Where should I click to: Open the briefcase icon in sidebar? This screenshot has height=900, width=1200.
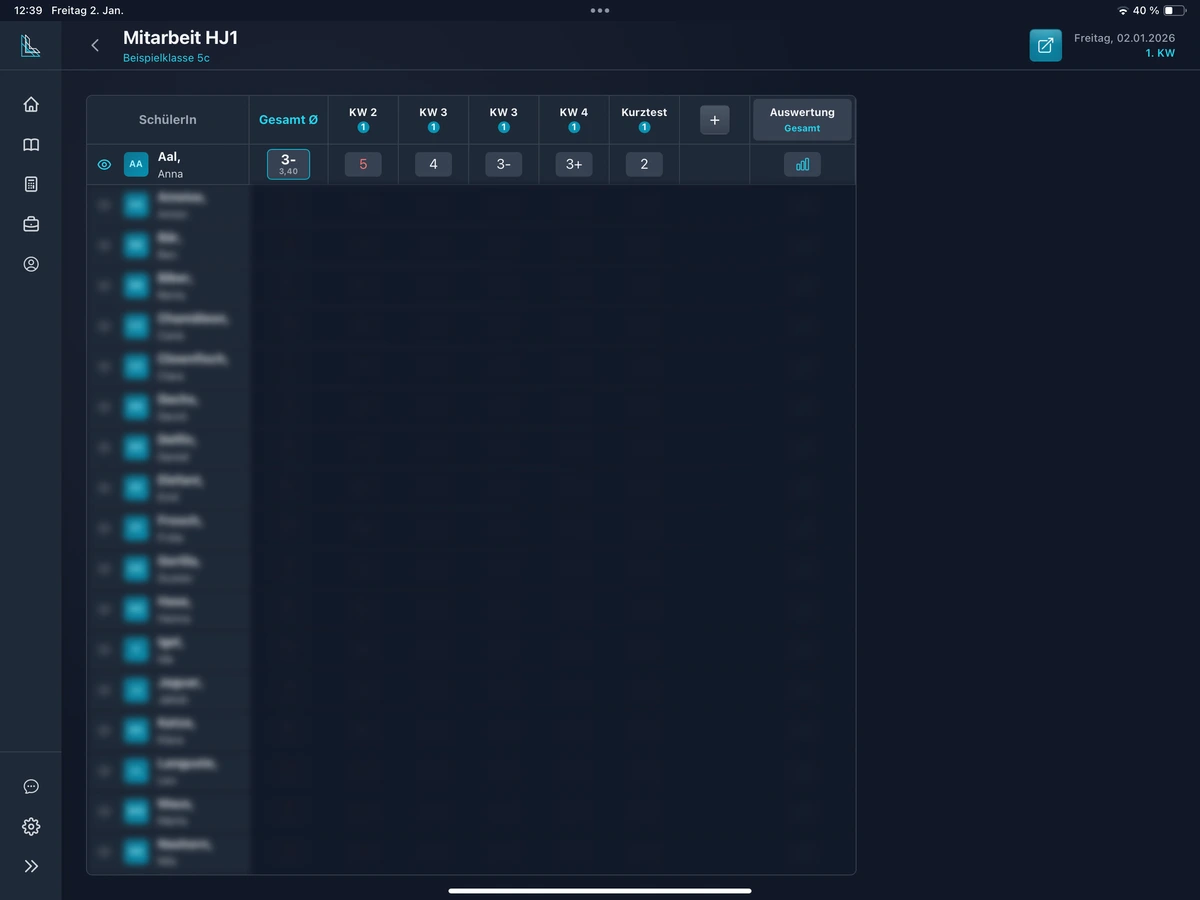[31, 224]
